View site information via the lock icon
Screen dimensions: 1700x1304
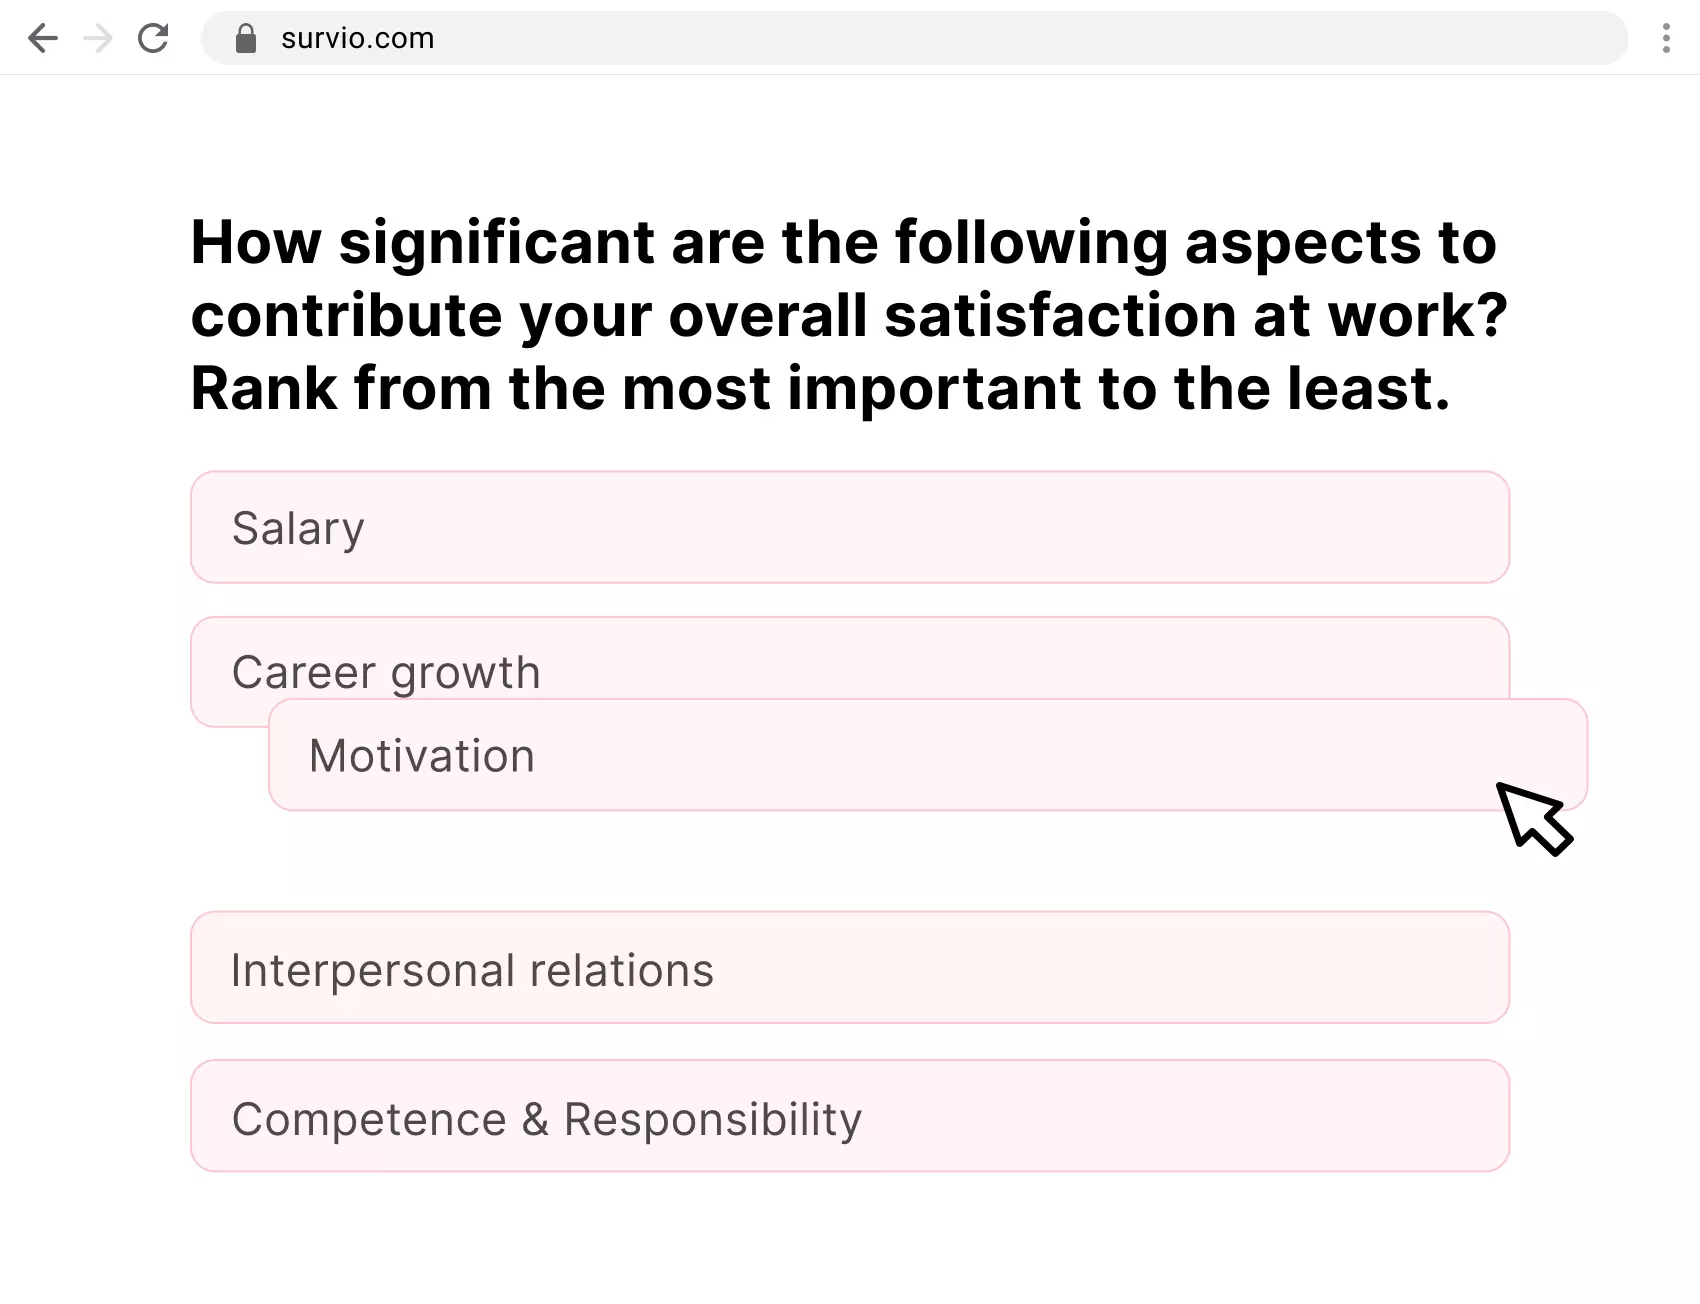[245, 38]
